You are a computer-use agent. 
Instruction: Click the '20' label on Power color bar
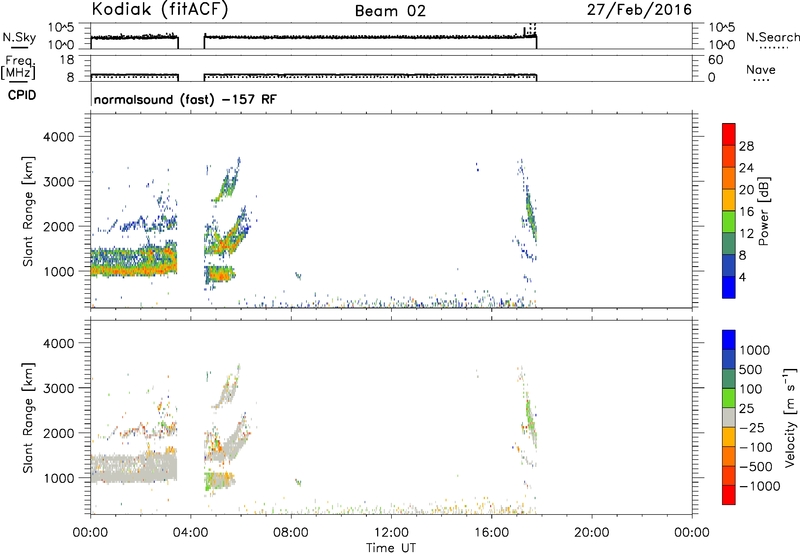tap(746, 190)
